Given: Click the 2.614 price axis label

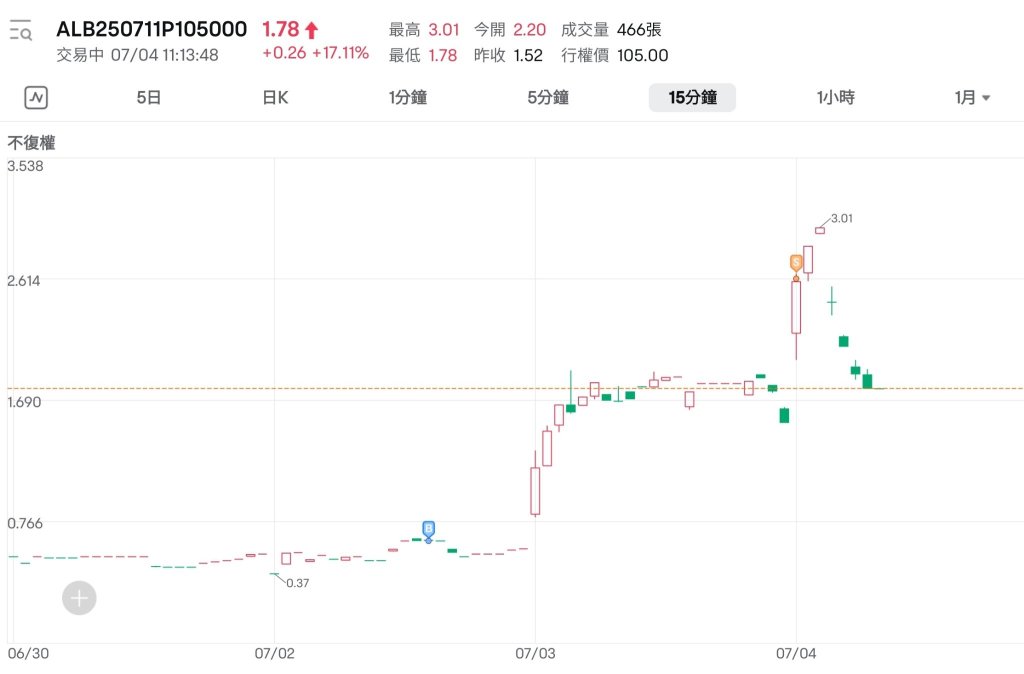Looking at the screenshot, I should point(24,281).
